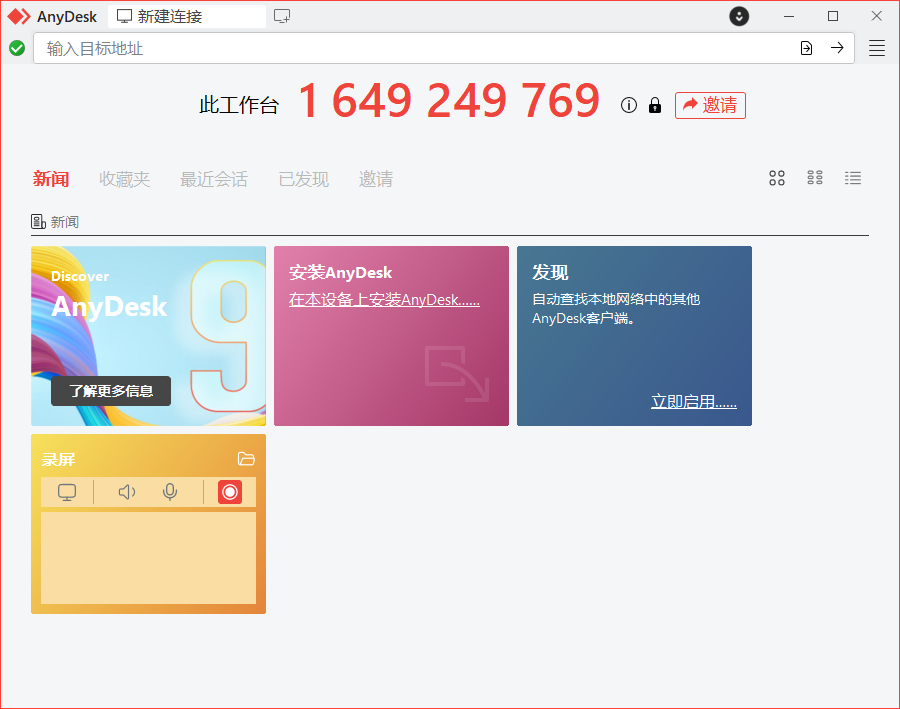Add a new session tab
The height and width of the screenshot is (709, 900).
click(282, 16)
